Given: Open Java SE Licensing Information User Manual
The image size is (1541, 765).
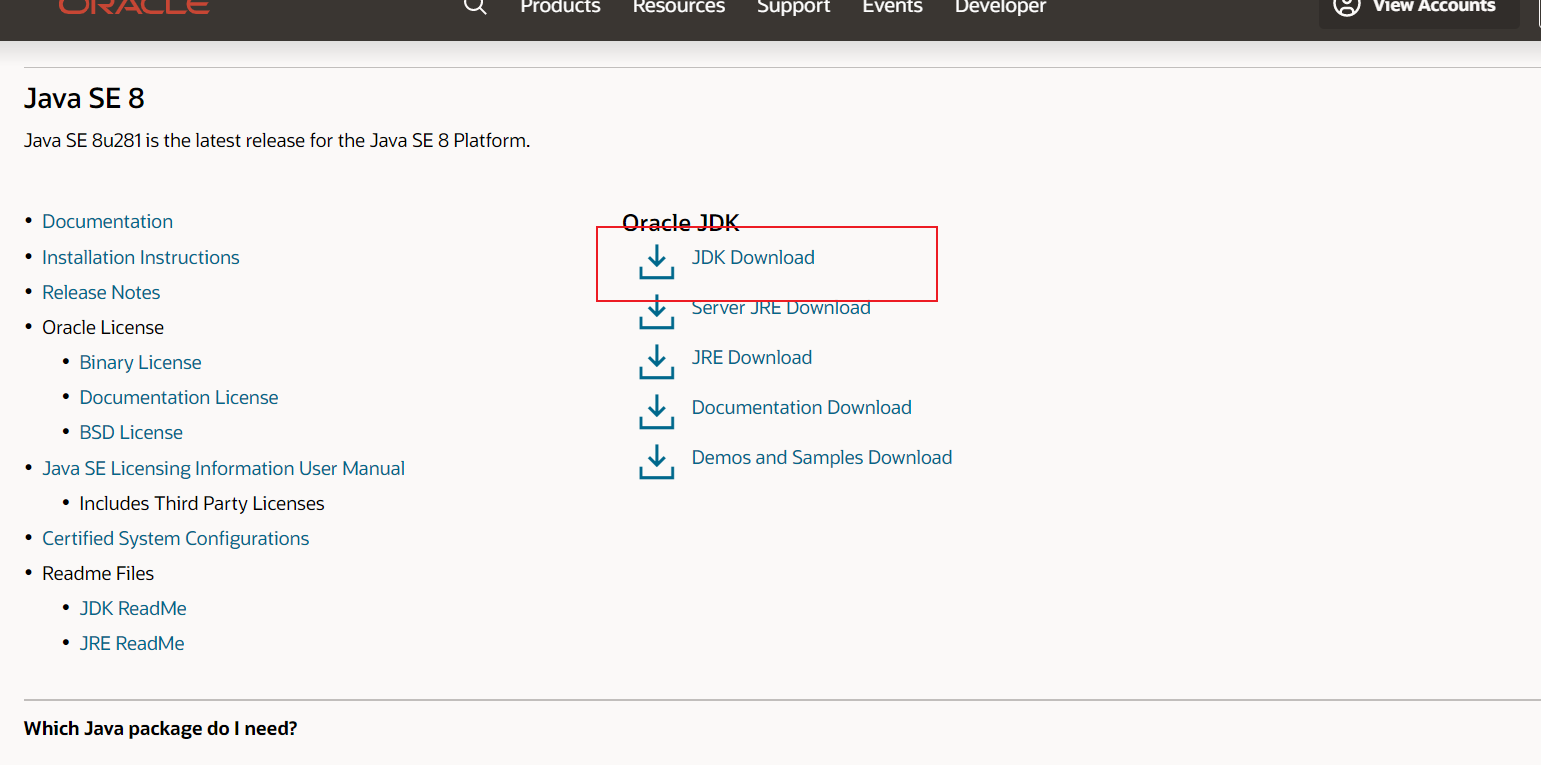Looking at the screenshot, I should pos(223,468).
